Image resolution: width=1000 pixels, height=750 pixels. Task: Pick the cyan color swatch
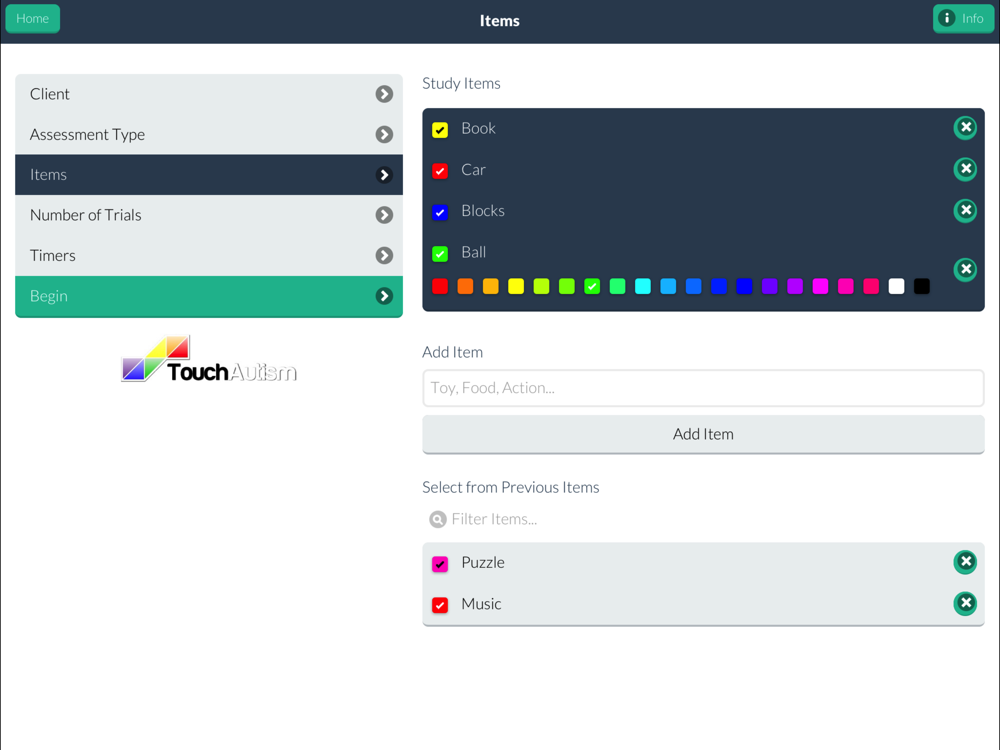click(x=643, y=286)
